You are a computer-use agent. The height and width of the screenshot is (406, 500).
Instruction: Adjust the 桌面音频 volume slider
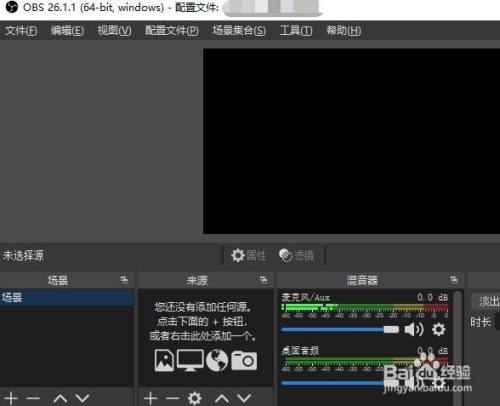pos(340,383)
